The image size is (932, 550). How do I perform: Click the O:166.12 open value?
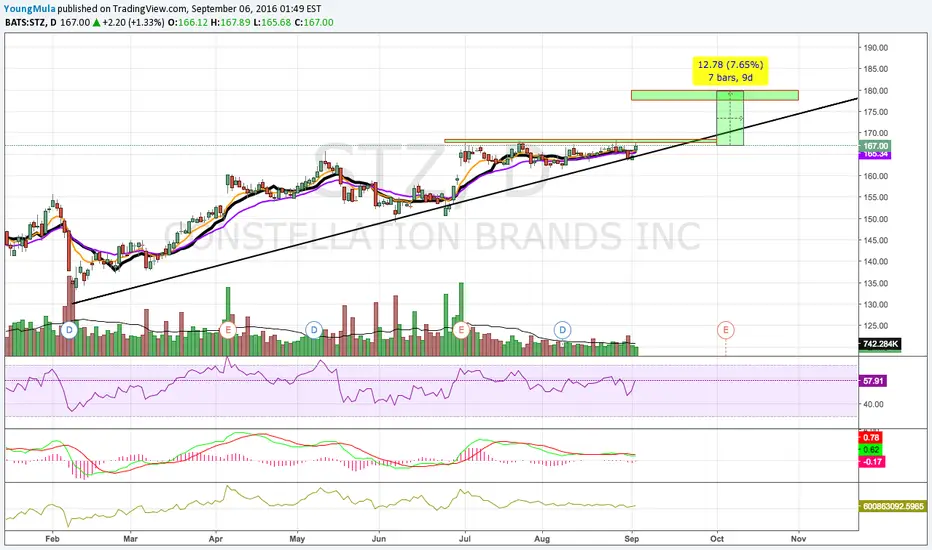189,23
